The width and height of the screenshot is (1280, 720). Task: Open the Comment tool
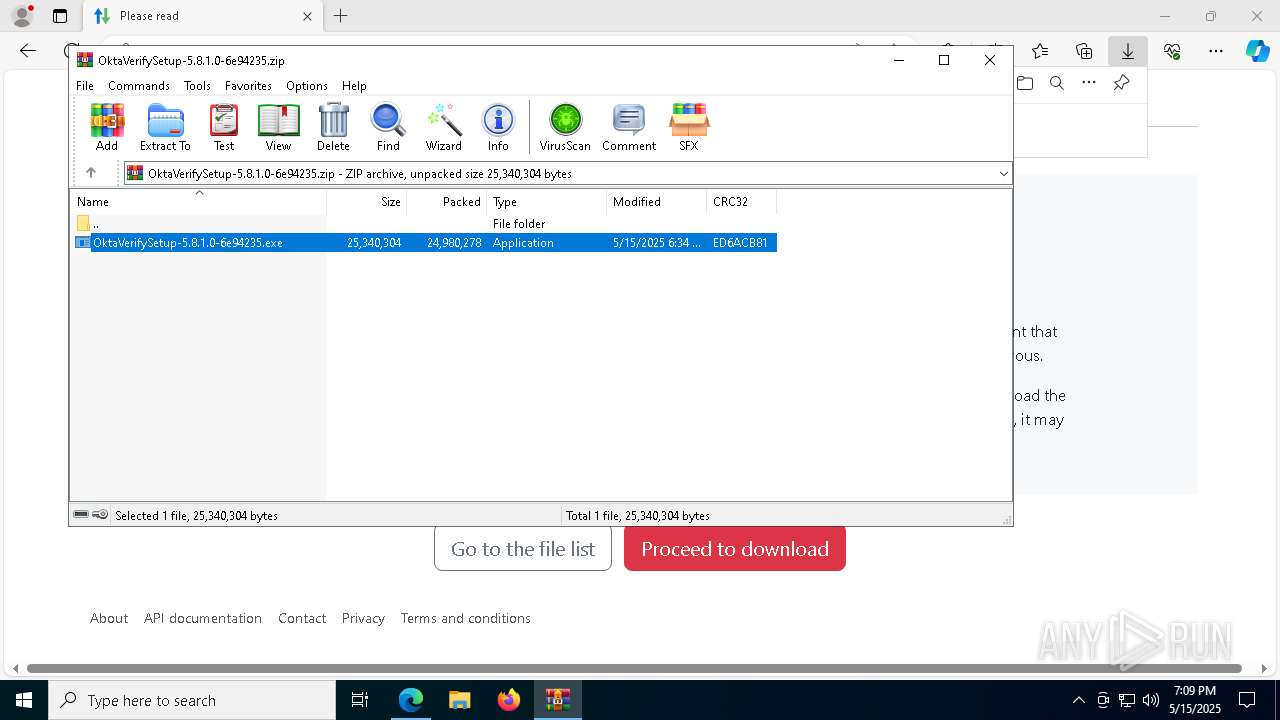[x=629, y=127]
